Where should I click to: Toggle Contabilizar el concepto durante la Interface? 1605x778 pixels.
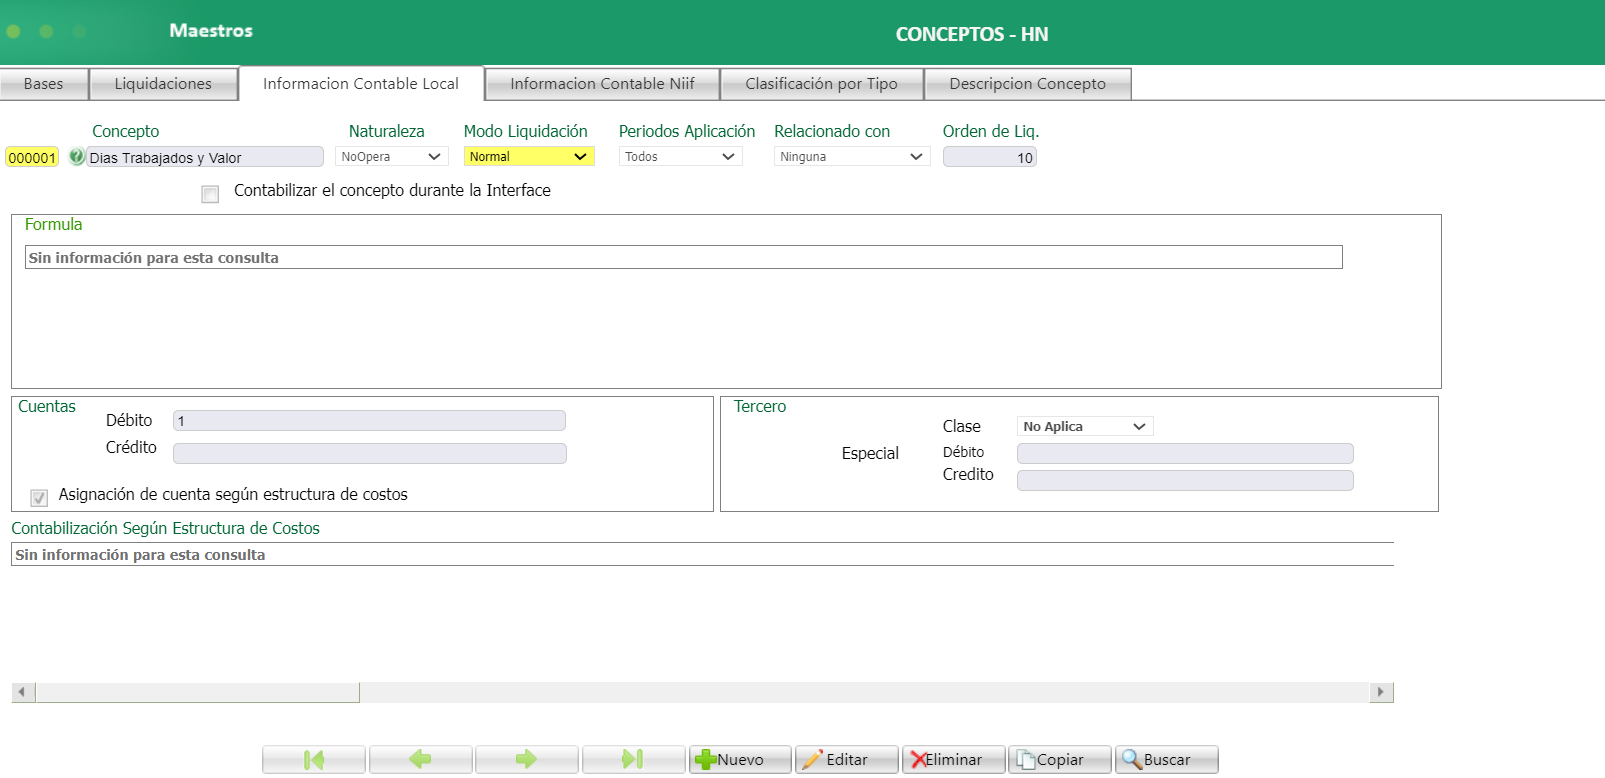[210, 194]
